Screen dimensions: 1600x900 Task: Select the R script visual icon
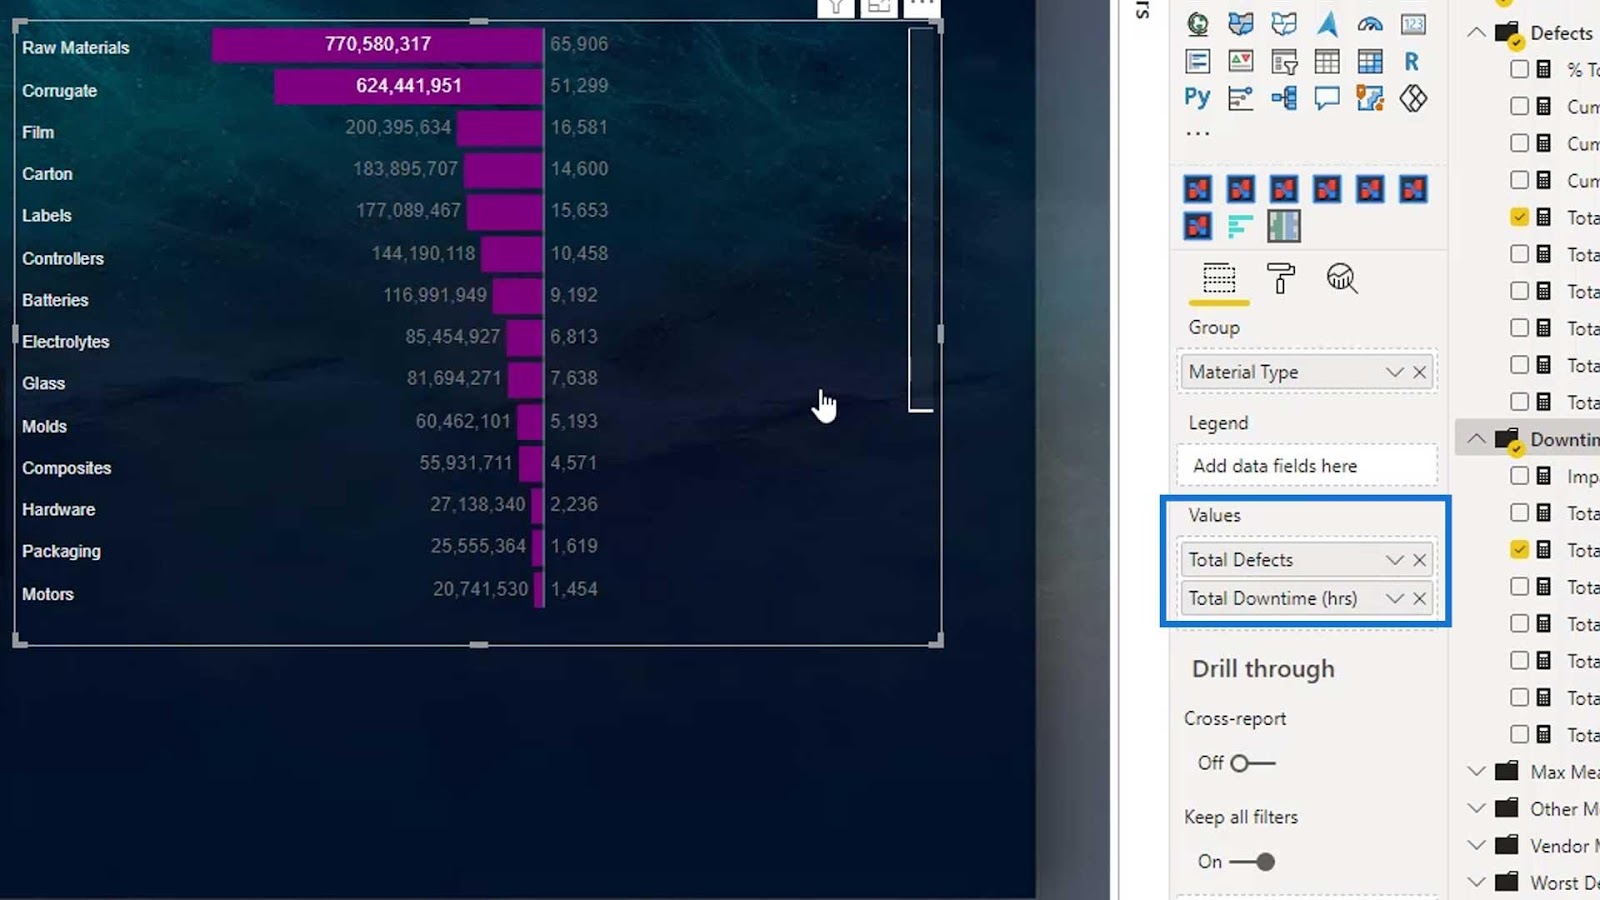click(1412, 61)
